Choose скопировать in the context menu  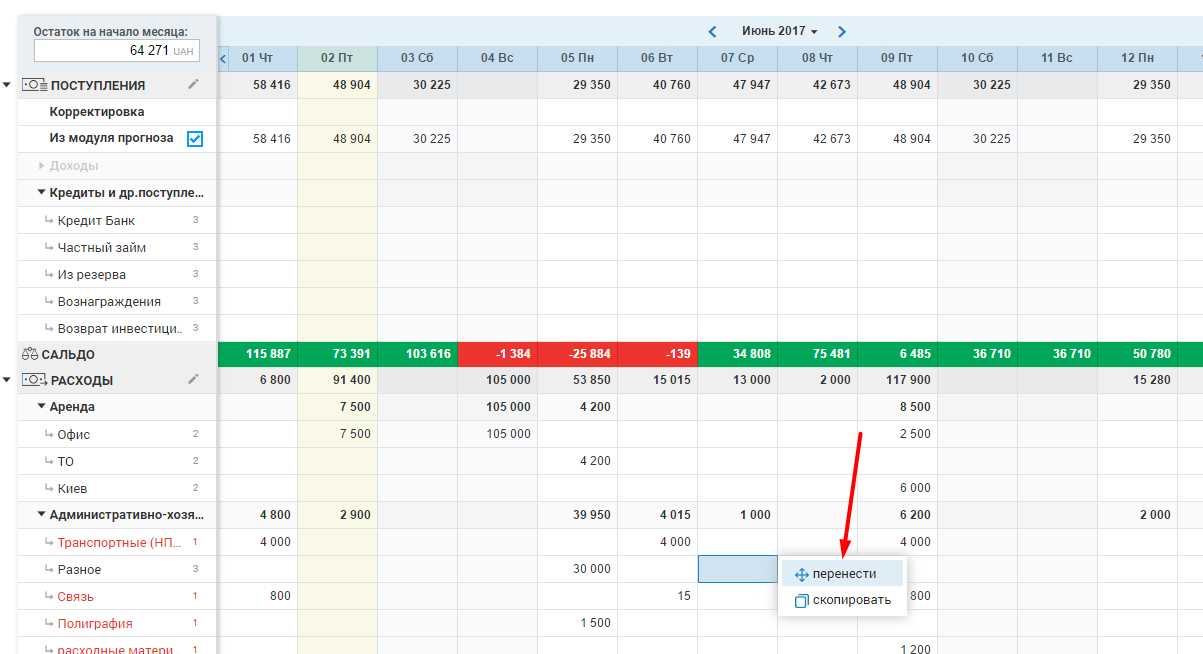pos(843,600)
